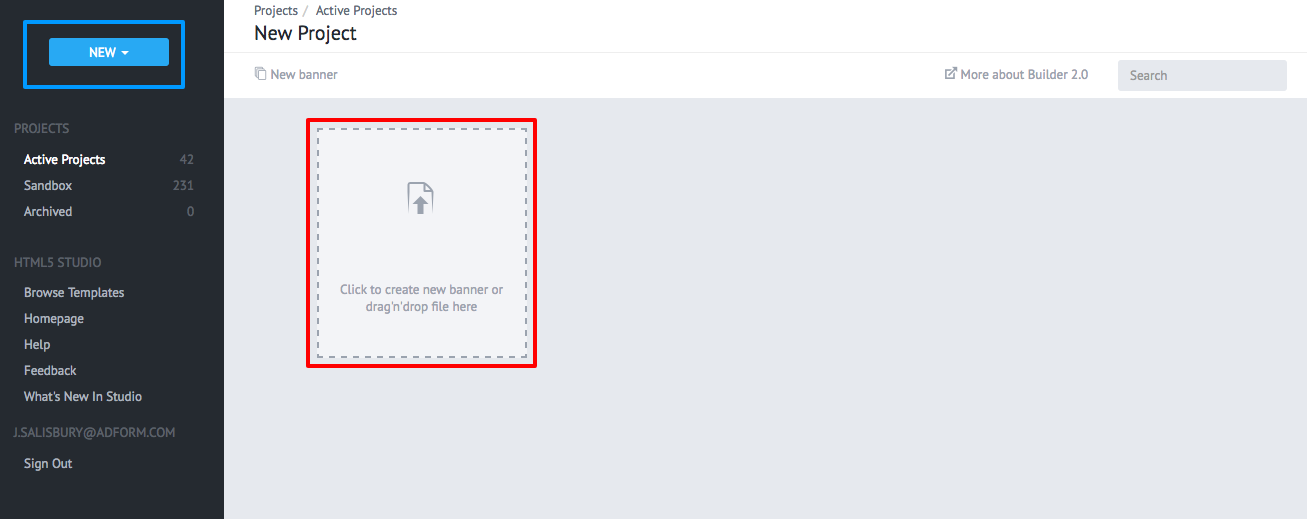Click the caret arrow on NEW button
1307x519 pixels.
coord(125,53)
